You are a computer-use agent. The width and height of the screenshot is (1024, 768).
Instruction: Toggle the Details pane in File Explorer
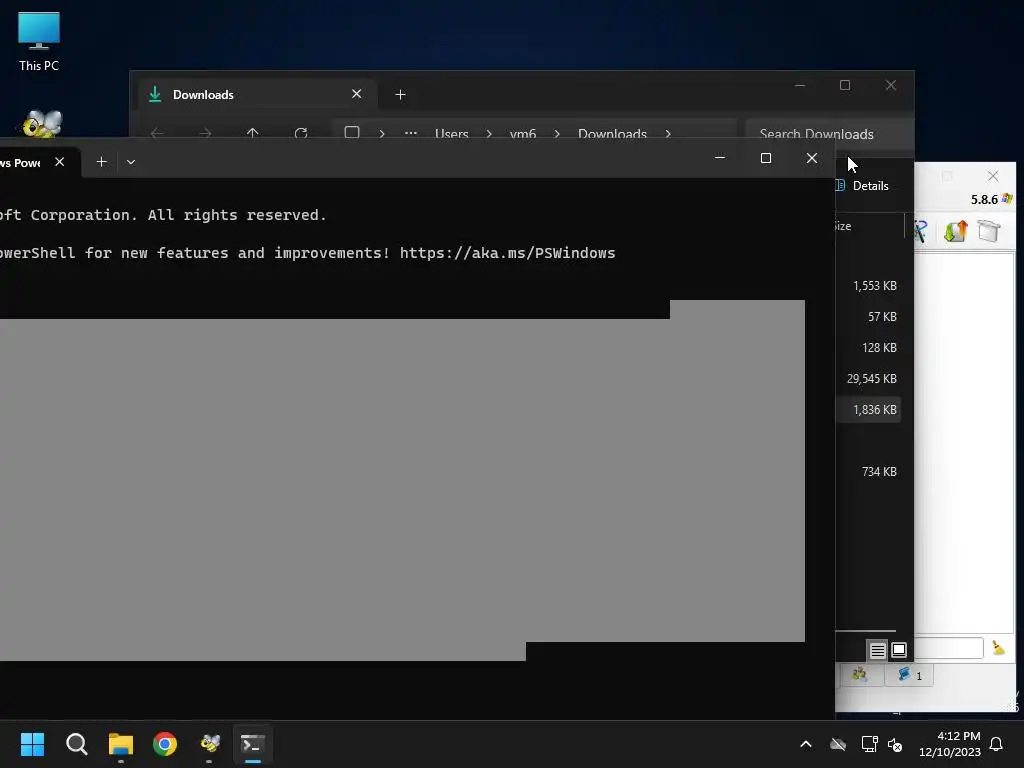(863, 186)
